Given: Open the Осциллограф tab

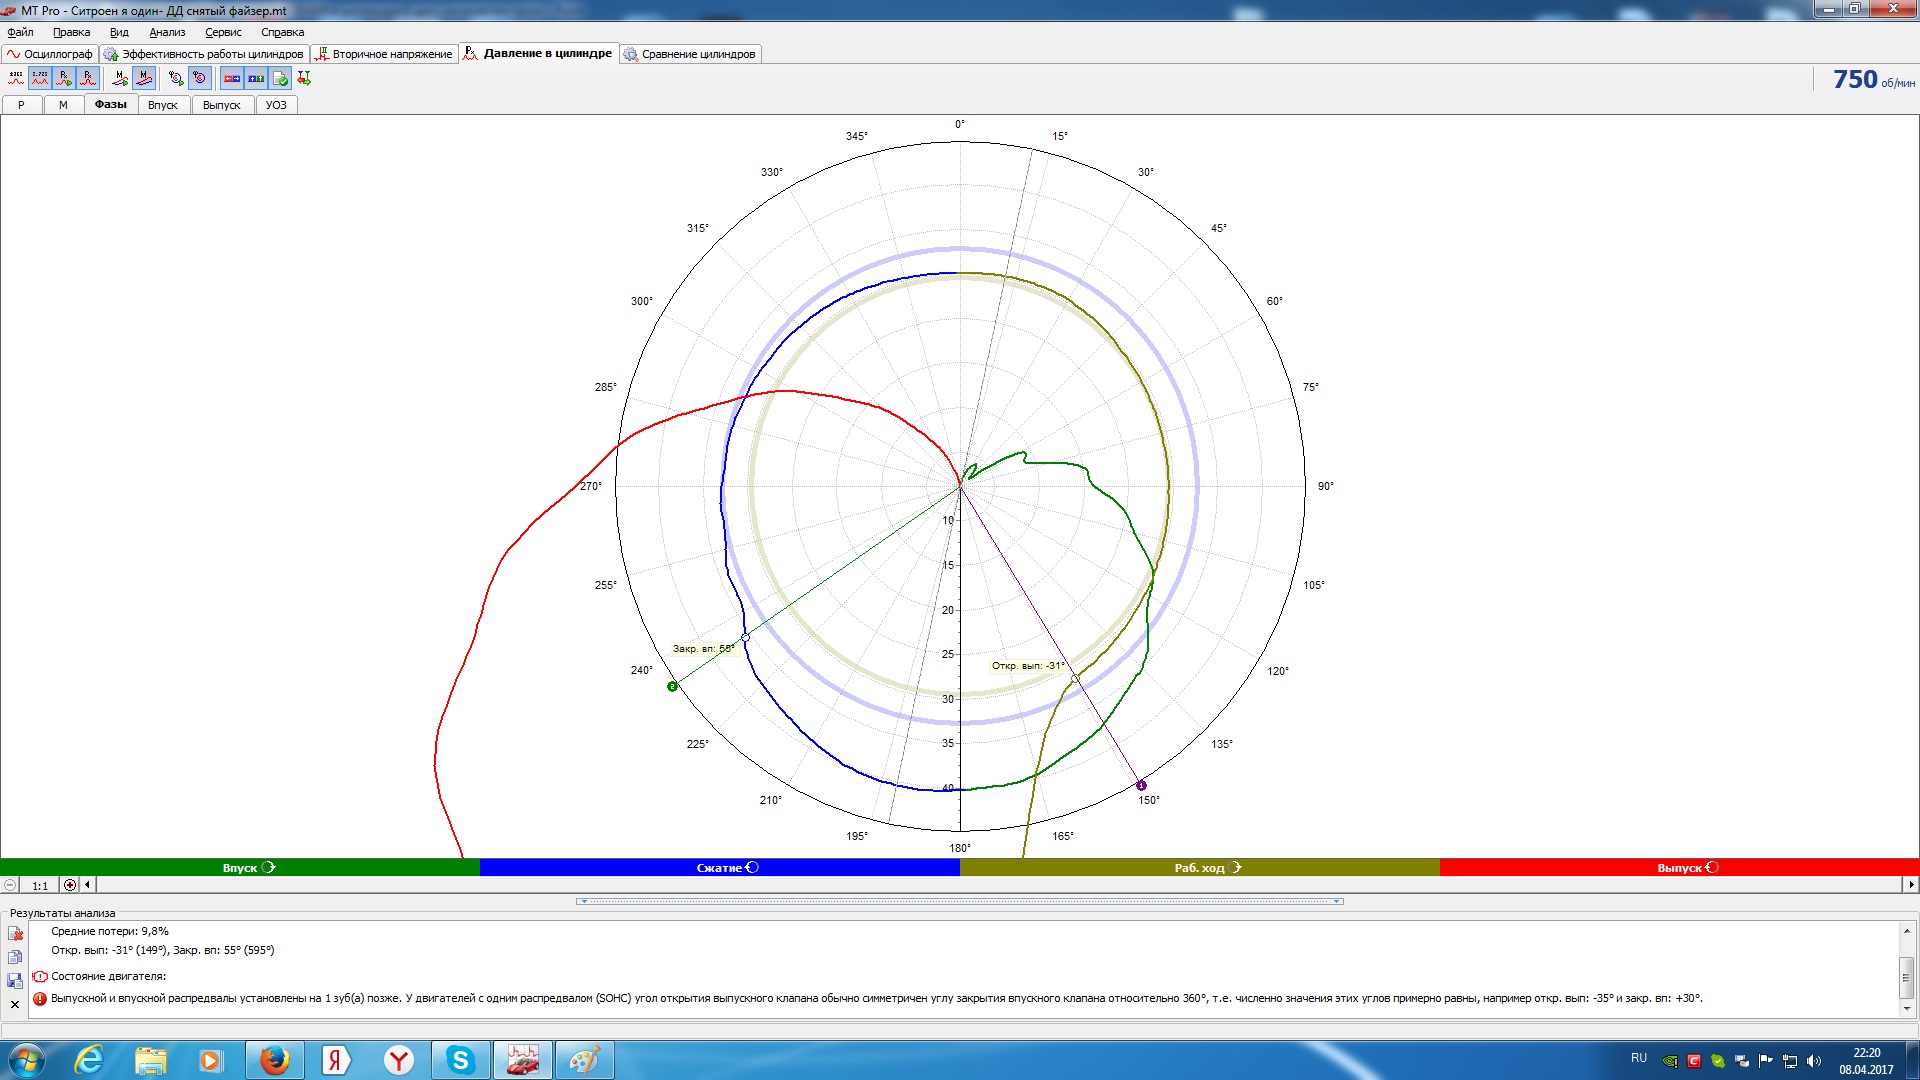Looking at the screenshot, I should (x=50, y=54).
